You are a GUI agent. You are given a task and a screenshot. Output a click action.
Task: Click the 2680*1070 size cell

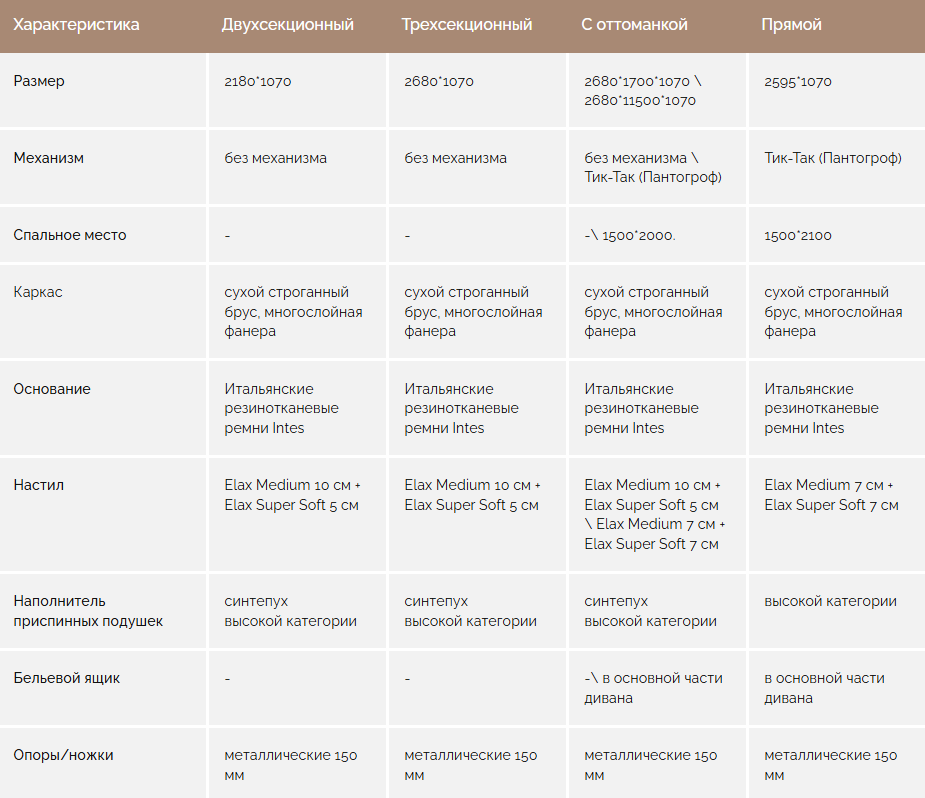[x=439, y=82]
